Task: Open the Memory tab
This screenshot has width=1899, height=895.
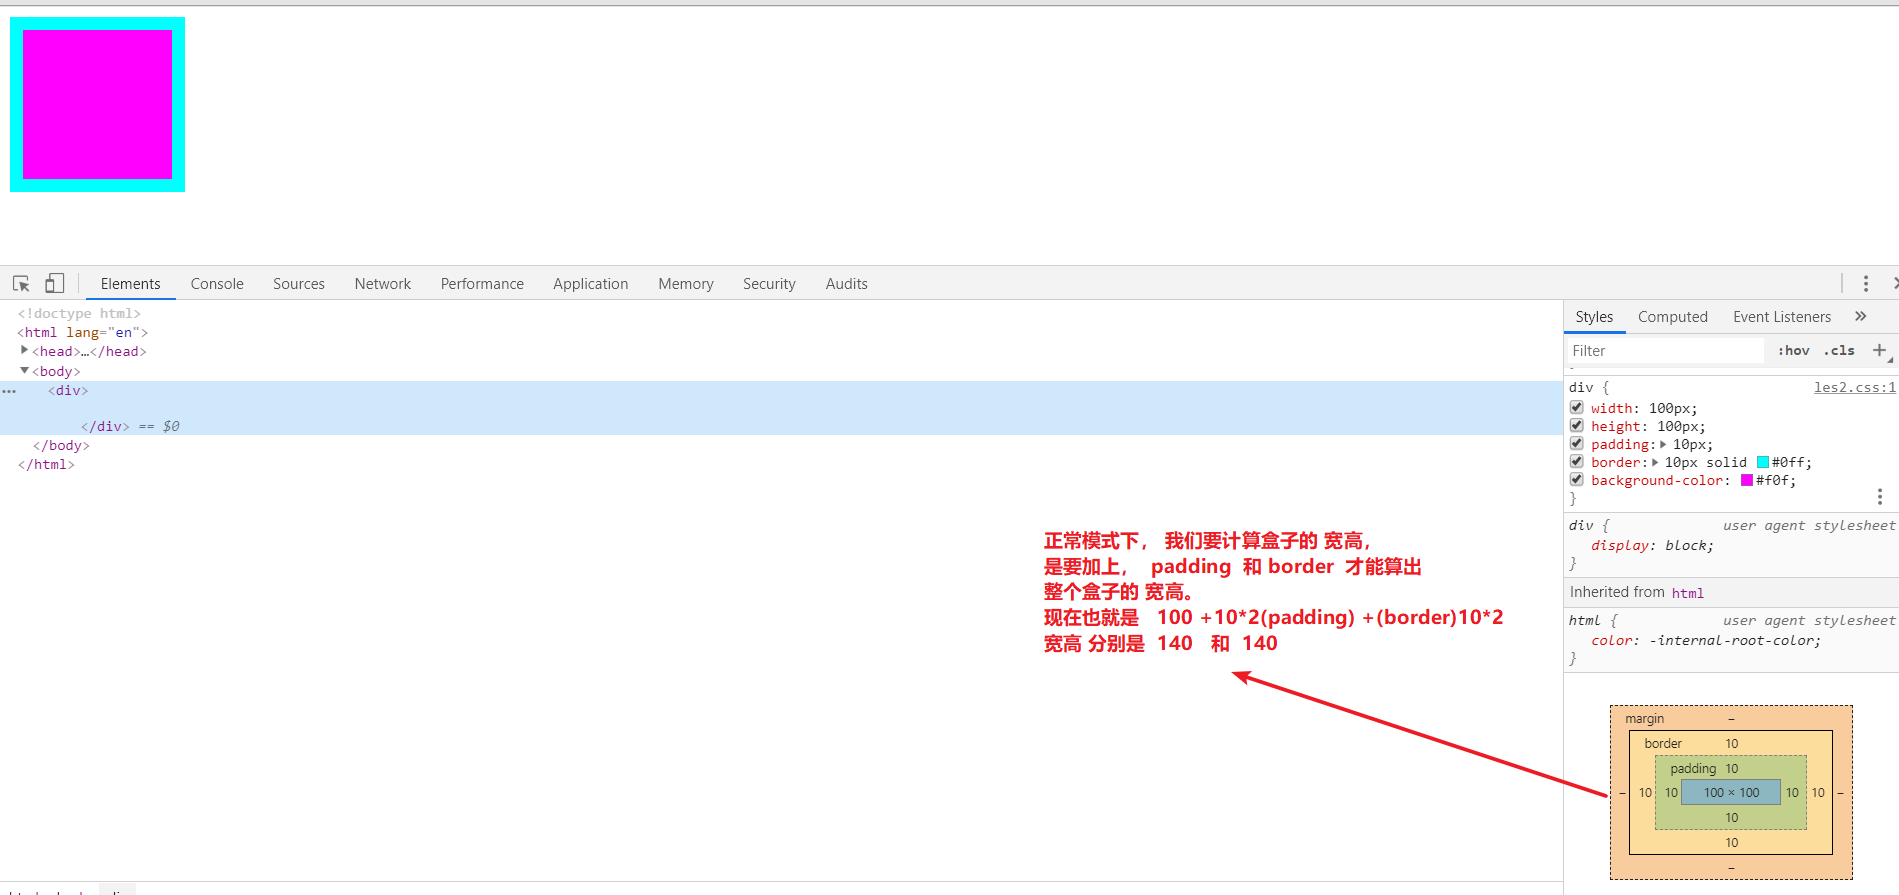Action: 686,284
